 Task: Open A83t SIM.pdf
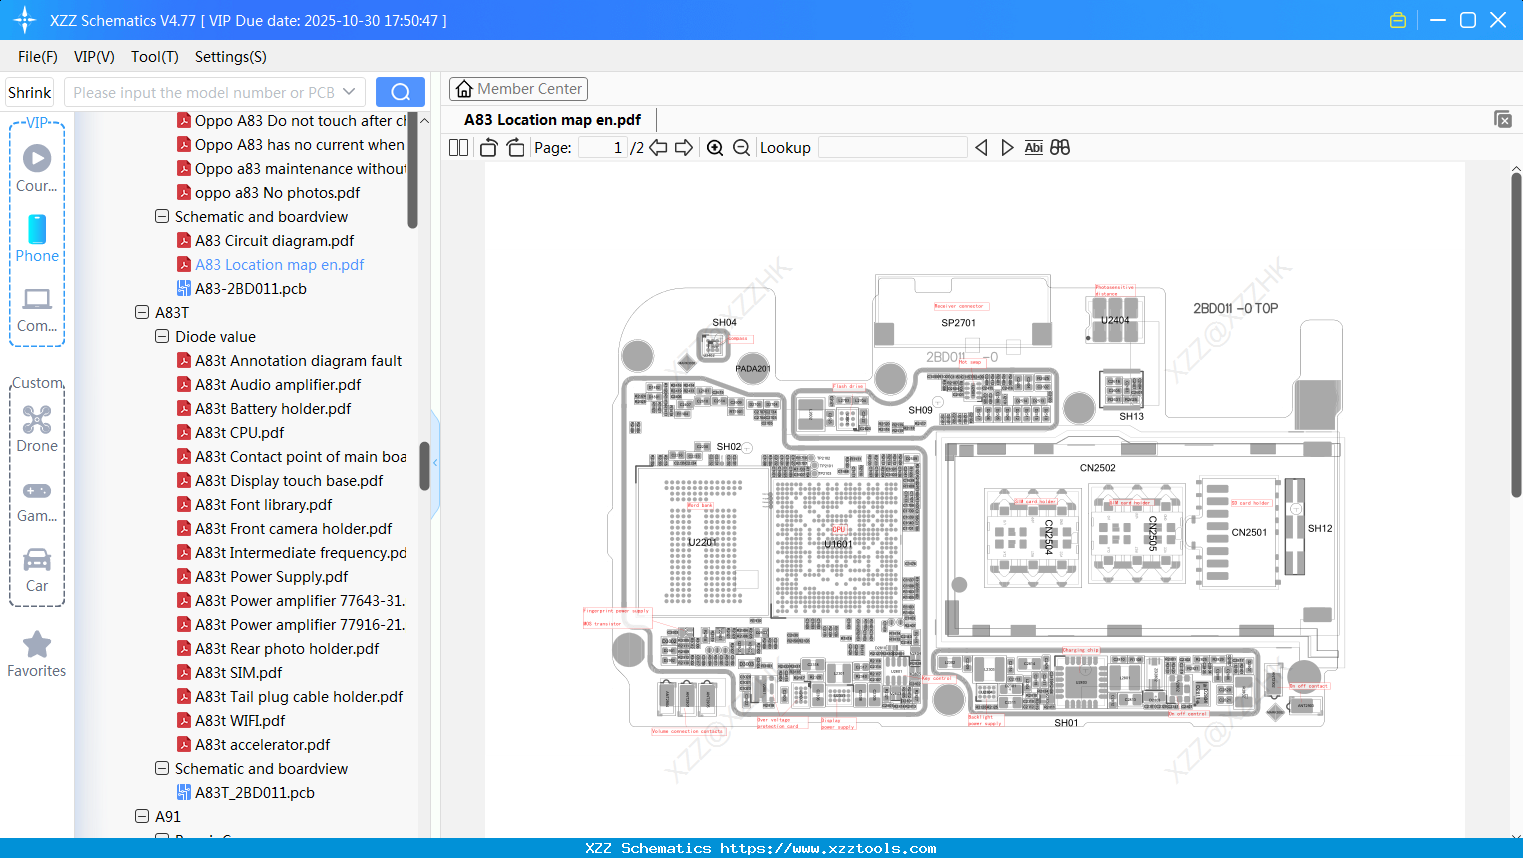point(238,673)
